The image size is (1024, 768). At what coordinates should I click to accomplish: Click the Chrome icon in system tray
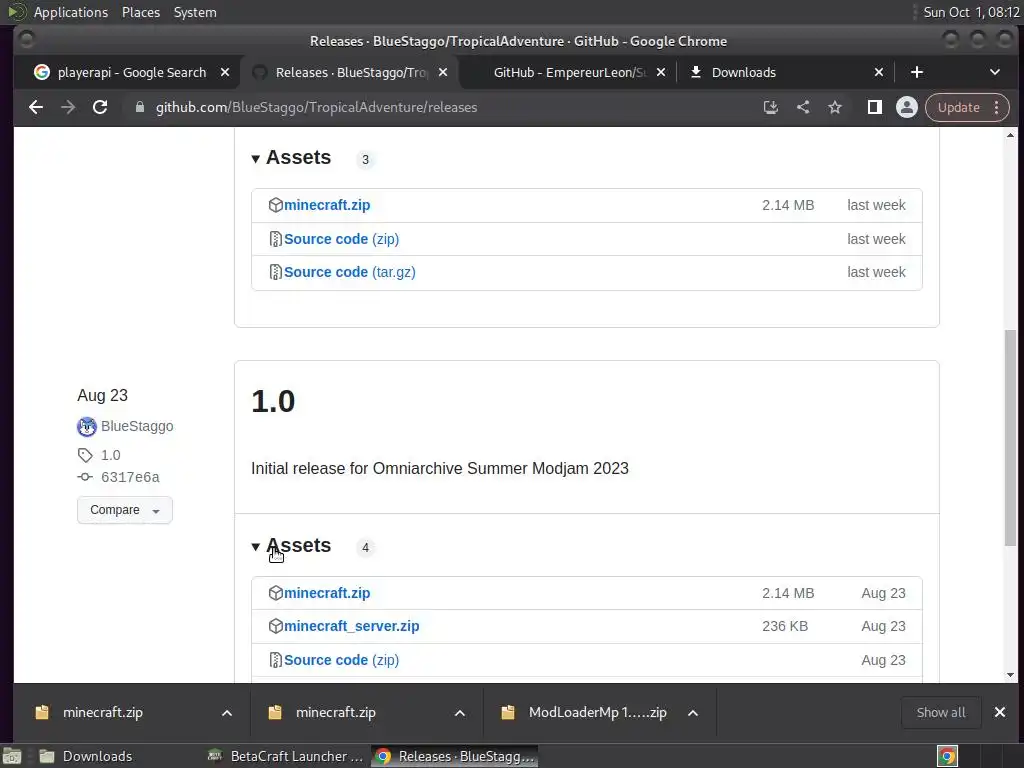click(x=947, y=756)
